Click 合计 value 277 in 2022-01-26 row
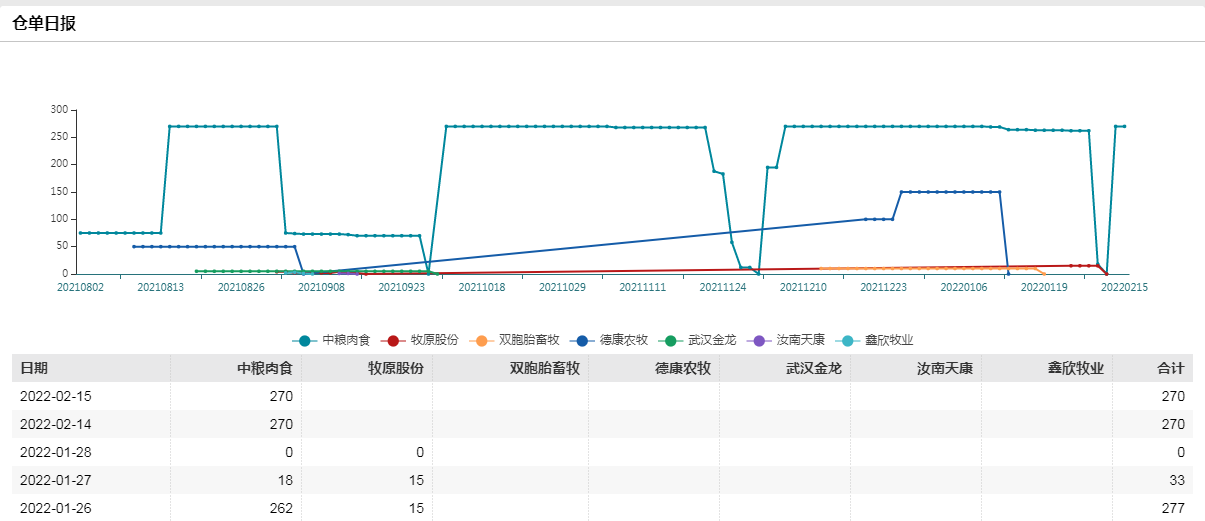This screenshot has height=521, width=1205. click(x=1172, y=508)
